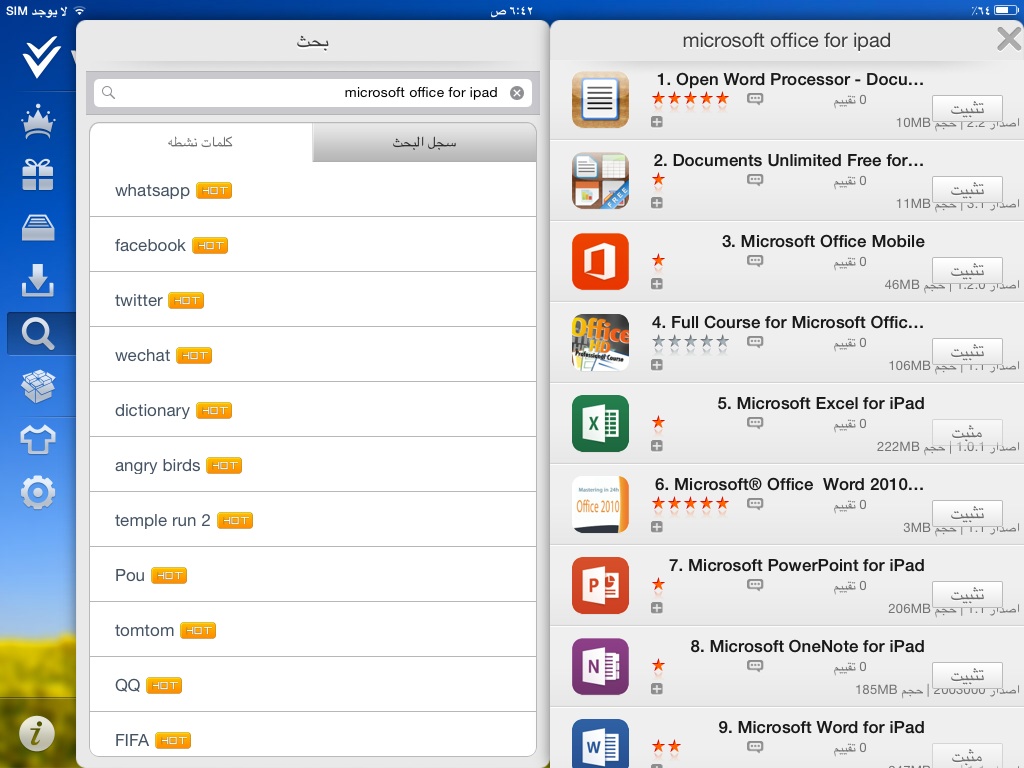Open the Full Course for Microsoft Office icon
1024x768 pixels.
(x=600, y=342)
